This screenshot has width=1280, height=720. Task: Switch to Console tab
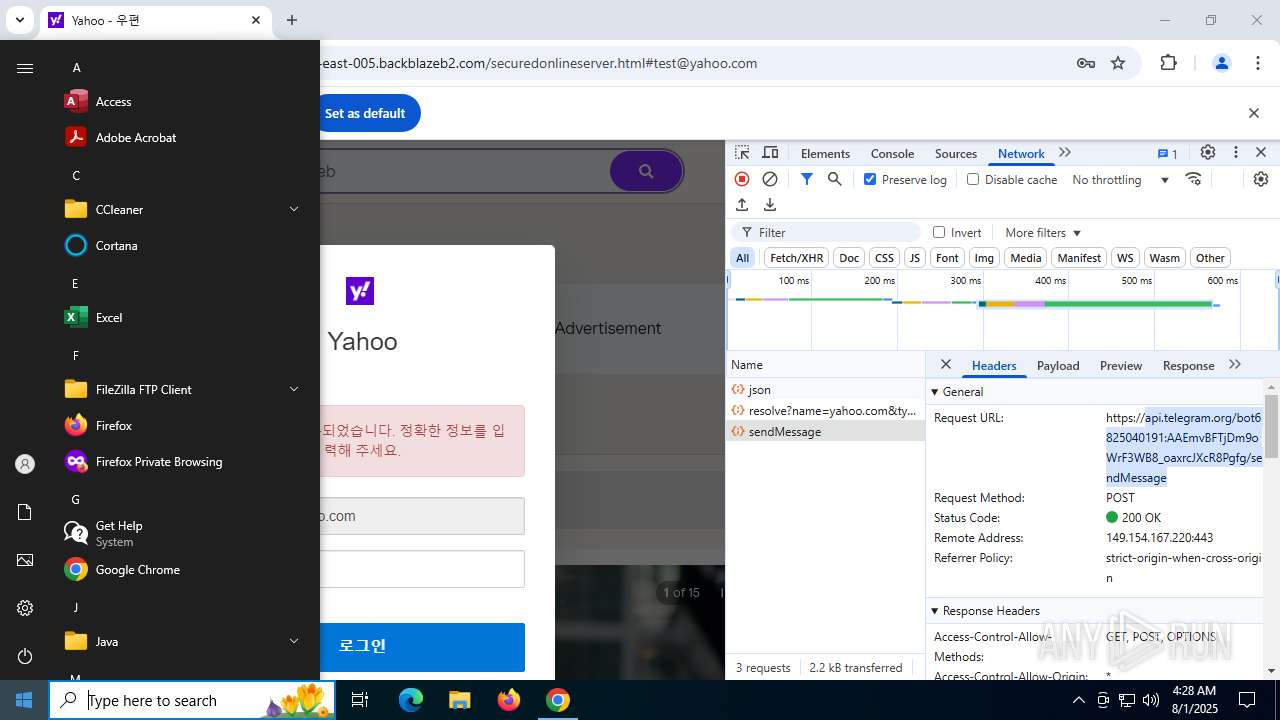(892, 154)
